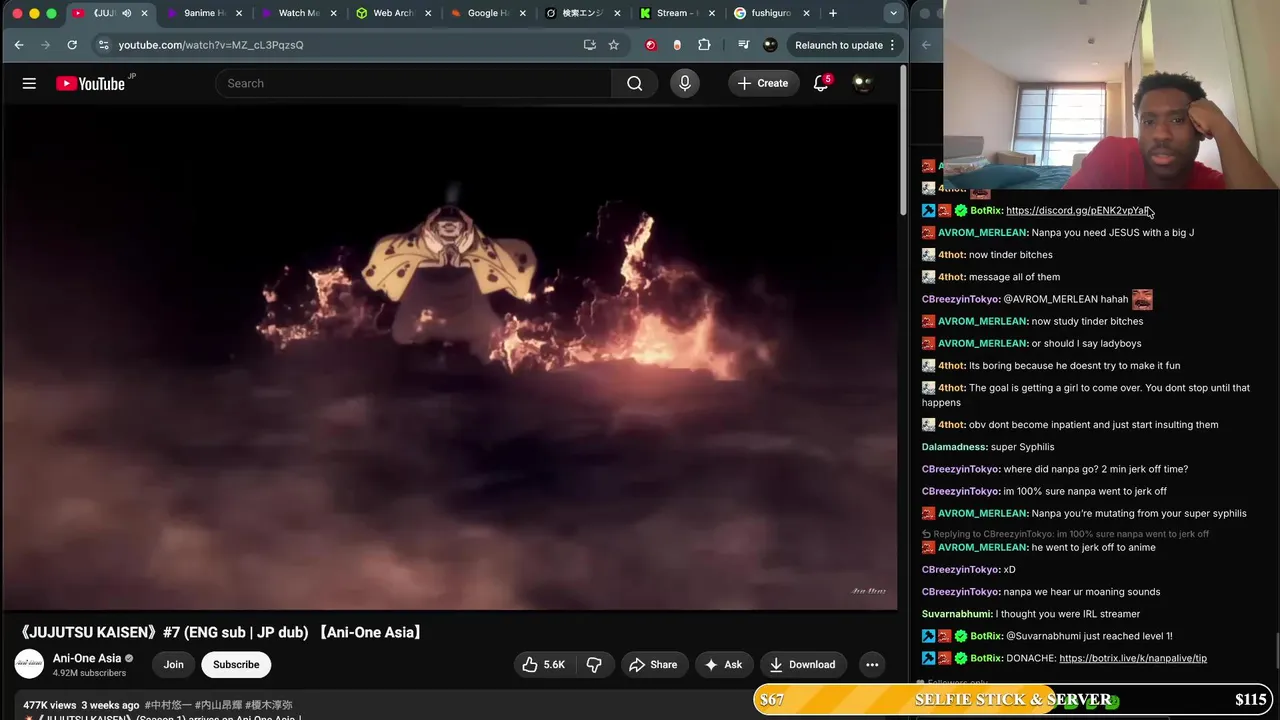Screen dimensions: 1280x720
Task: Click the install/cast screen icon in address bar
Action: click(590, 45)
